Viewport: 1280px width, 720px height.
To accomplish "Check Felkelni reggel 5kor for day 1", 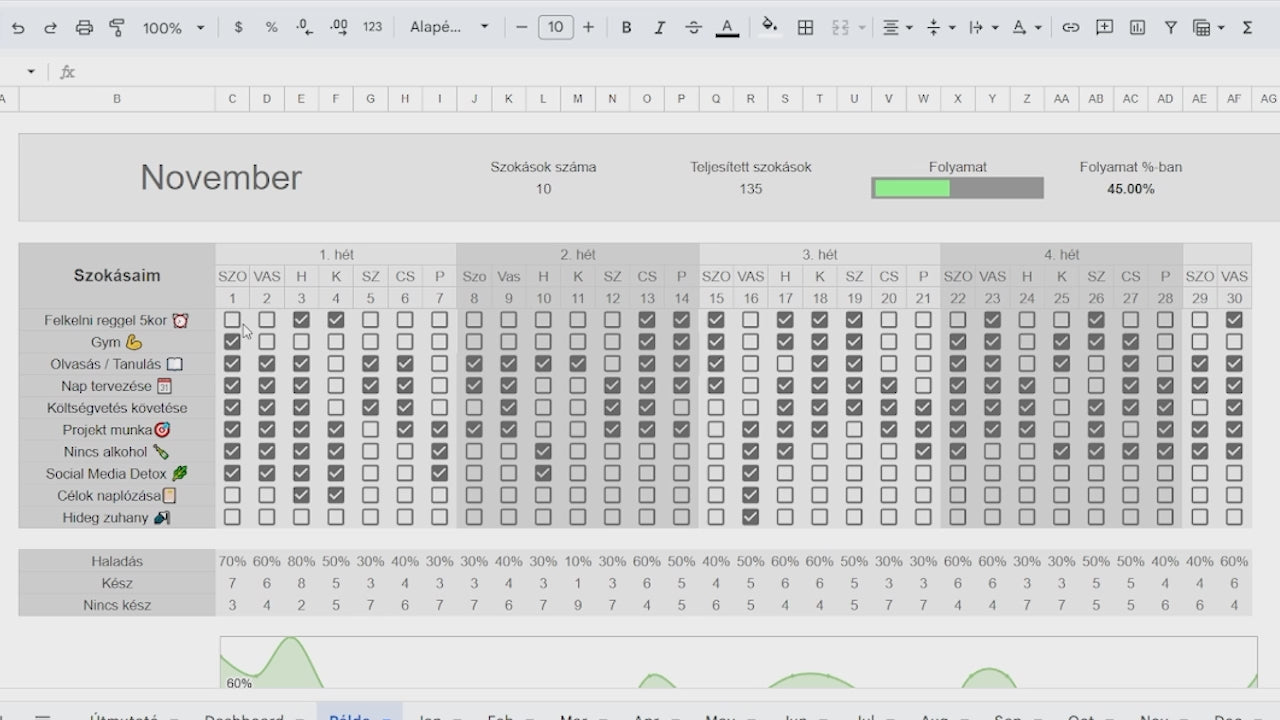I will tap(232, 320).
